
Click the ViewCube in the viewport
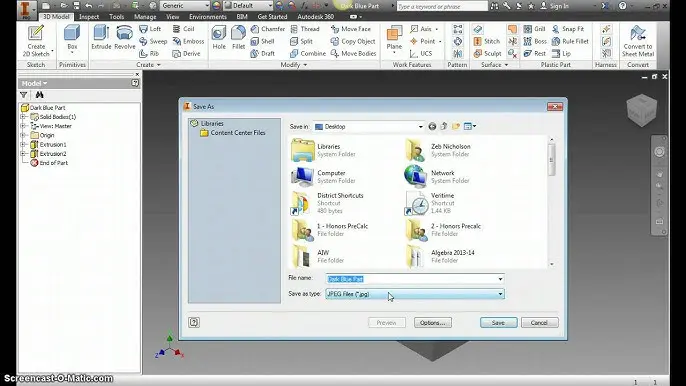coord(641,110)
